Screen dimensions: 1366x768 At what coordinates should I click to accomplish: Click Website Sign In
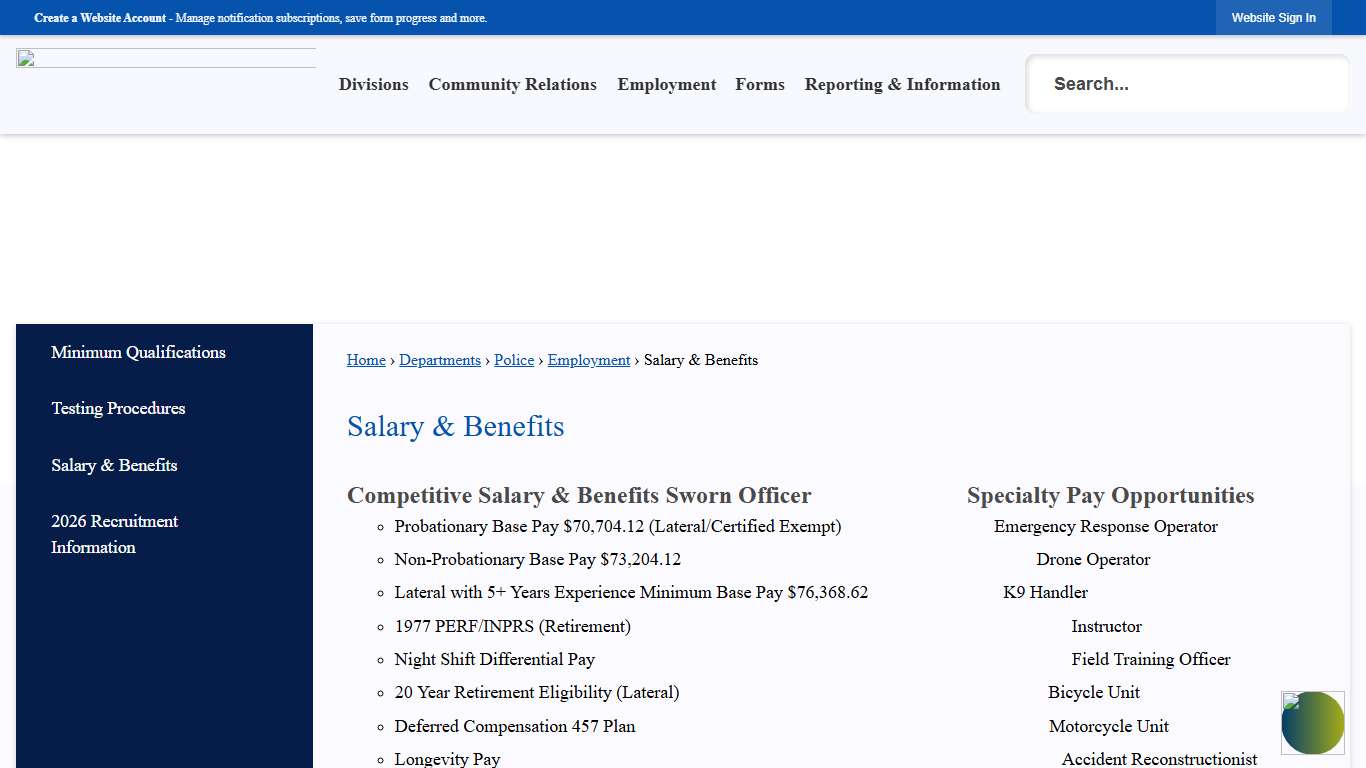click(x=1273, y=17)
